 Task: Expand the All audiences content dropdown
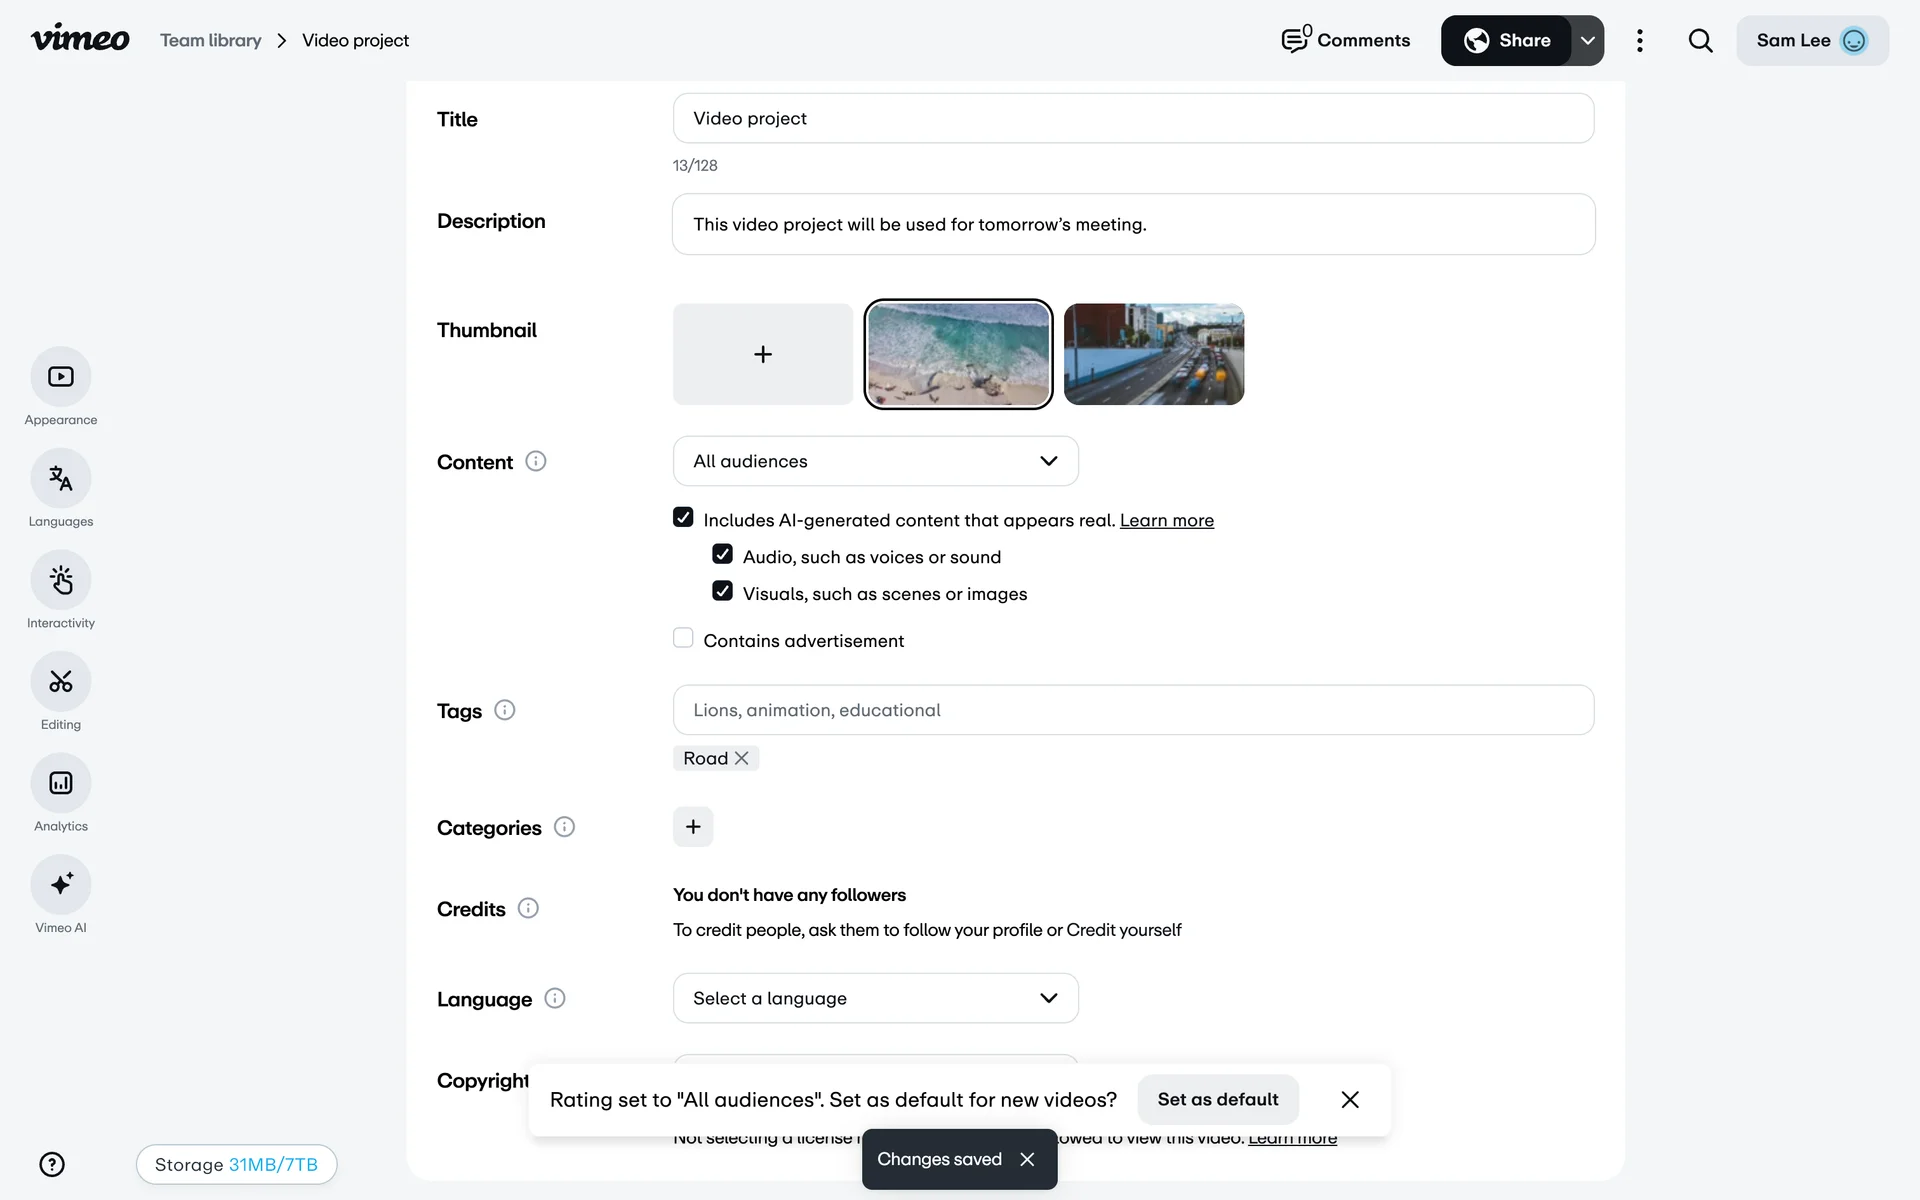tap(875, 461)
